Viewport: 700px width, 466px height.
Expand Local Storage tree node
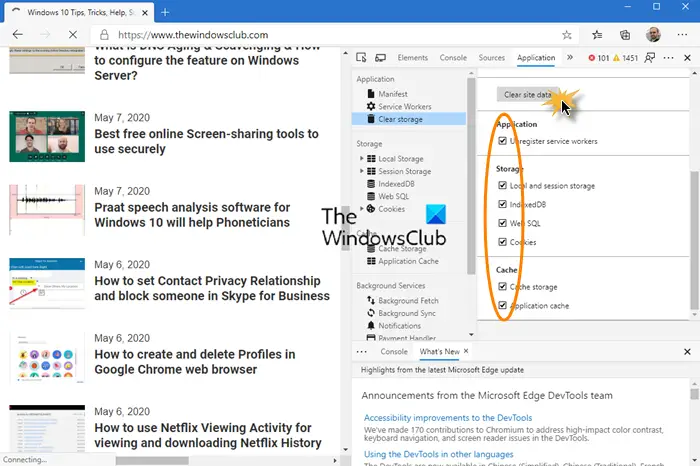pyautogui.click(x=361, y=158)
